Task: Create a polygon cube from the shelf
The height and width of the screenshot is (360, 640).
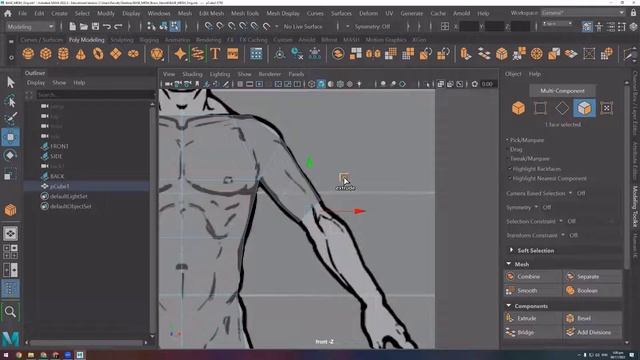Action: (46, 53)
